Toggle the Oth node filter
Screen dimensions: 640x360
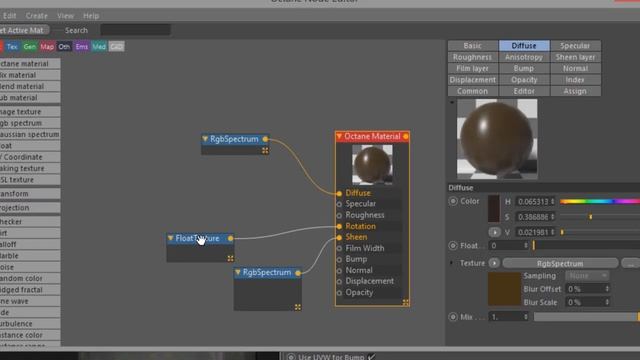[x=64, y=47]
